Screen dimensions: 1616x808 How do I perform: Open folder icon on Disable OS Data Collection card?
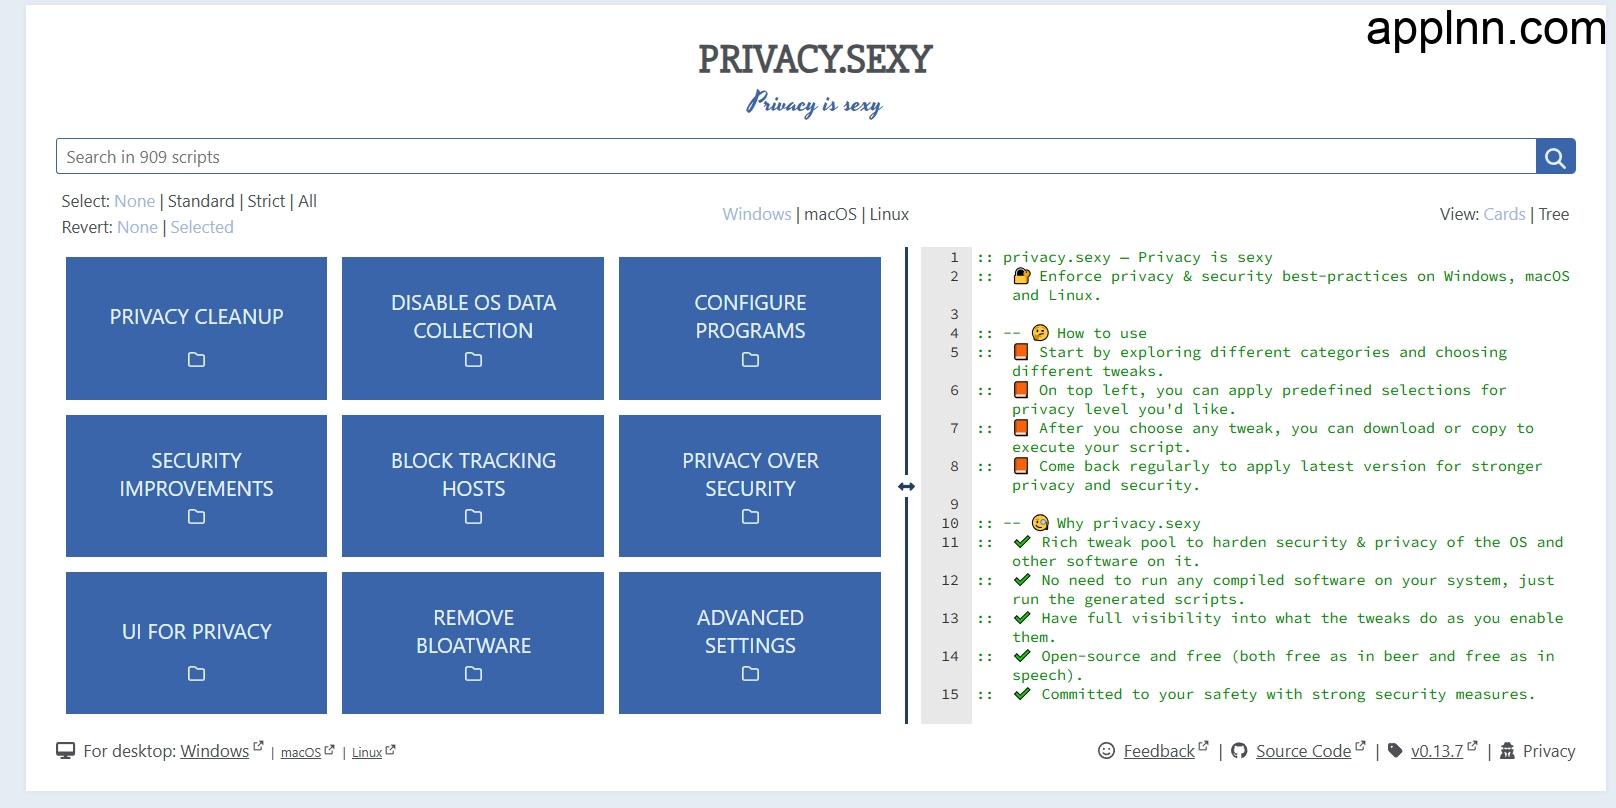click(473, 360)
